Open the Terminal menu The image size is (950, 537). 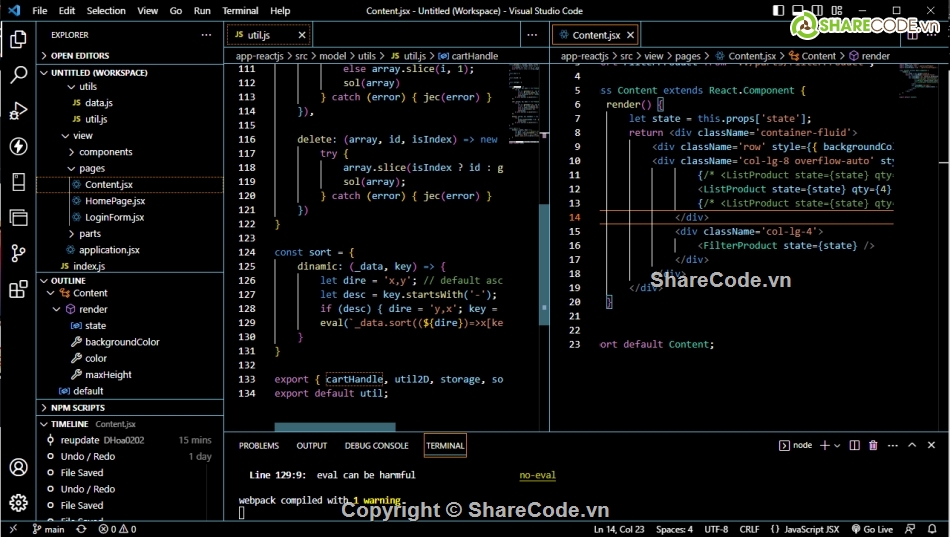point(240,11)
